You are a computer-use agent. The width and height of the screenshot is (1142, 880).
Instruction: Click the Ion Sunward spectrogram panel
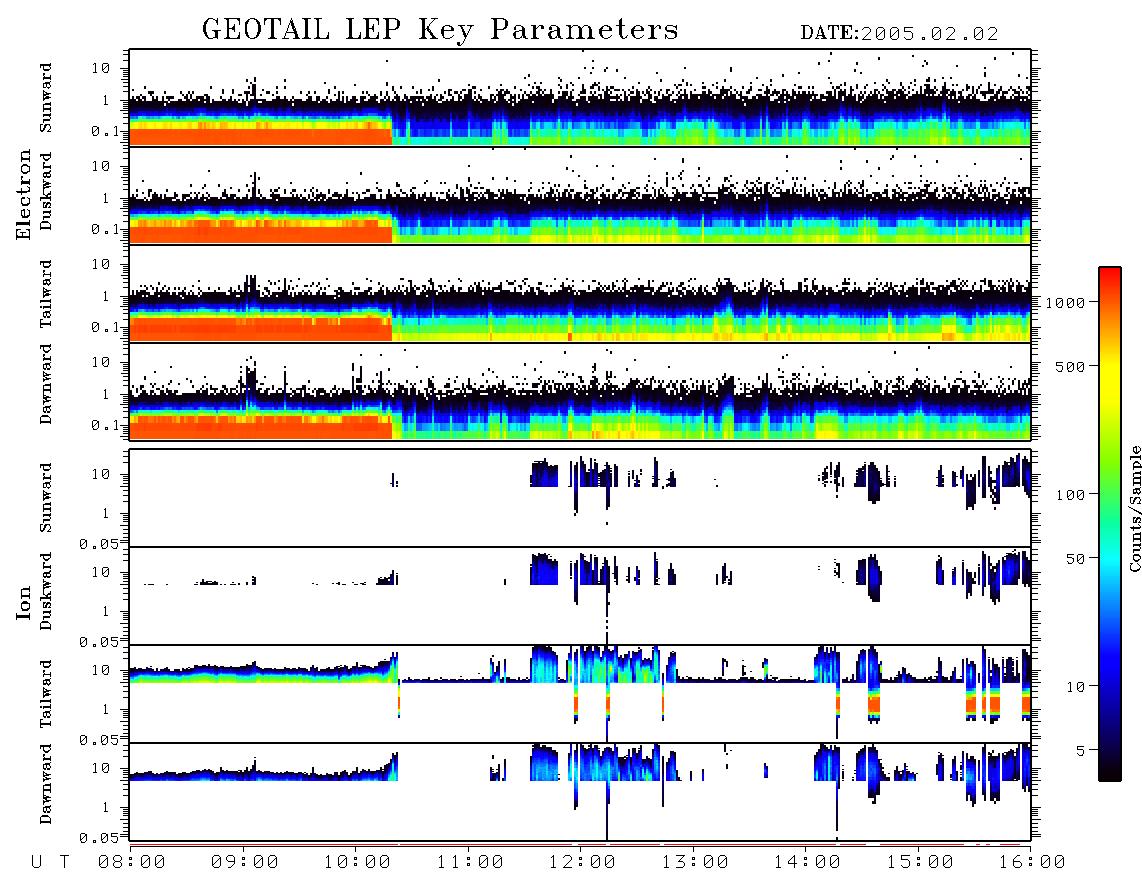[x=580, y=498]
